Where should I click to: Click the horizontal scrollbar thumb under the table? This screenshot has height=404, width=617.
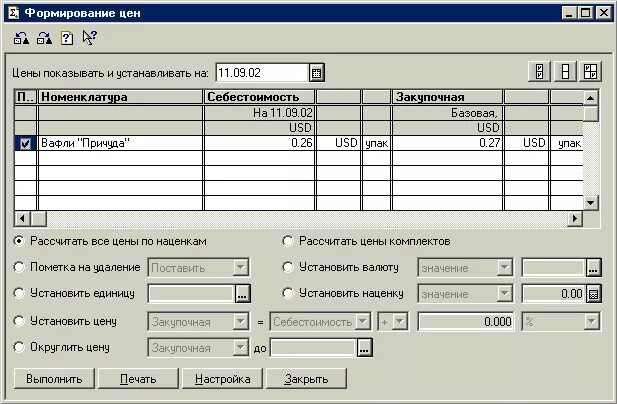point(39,218)
